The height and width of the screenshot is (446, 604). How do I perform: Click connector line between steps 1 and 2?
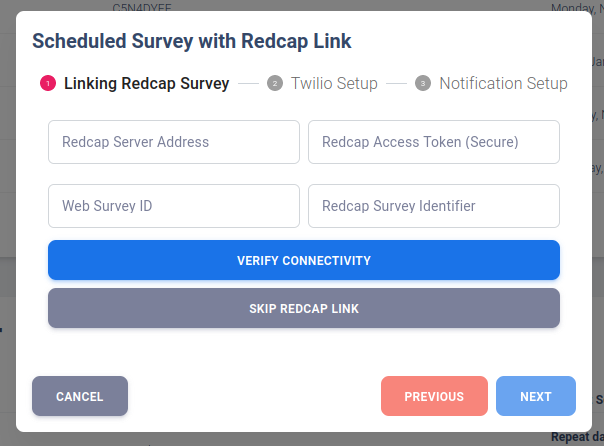pos(248,84)
